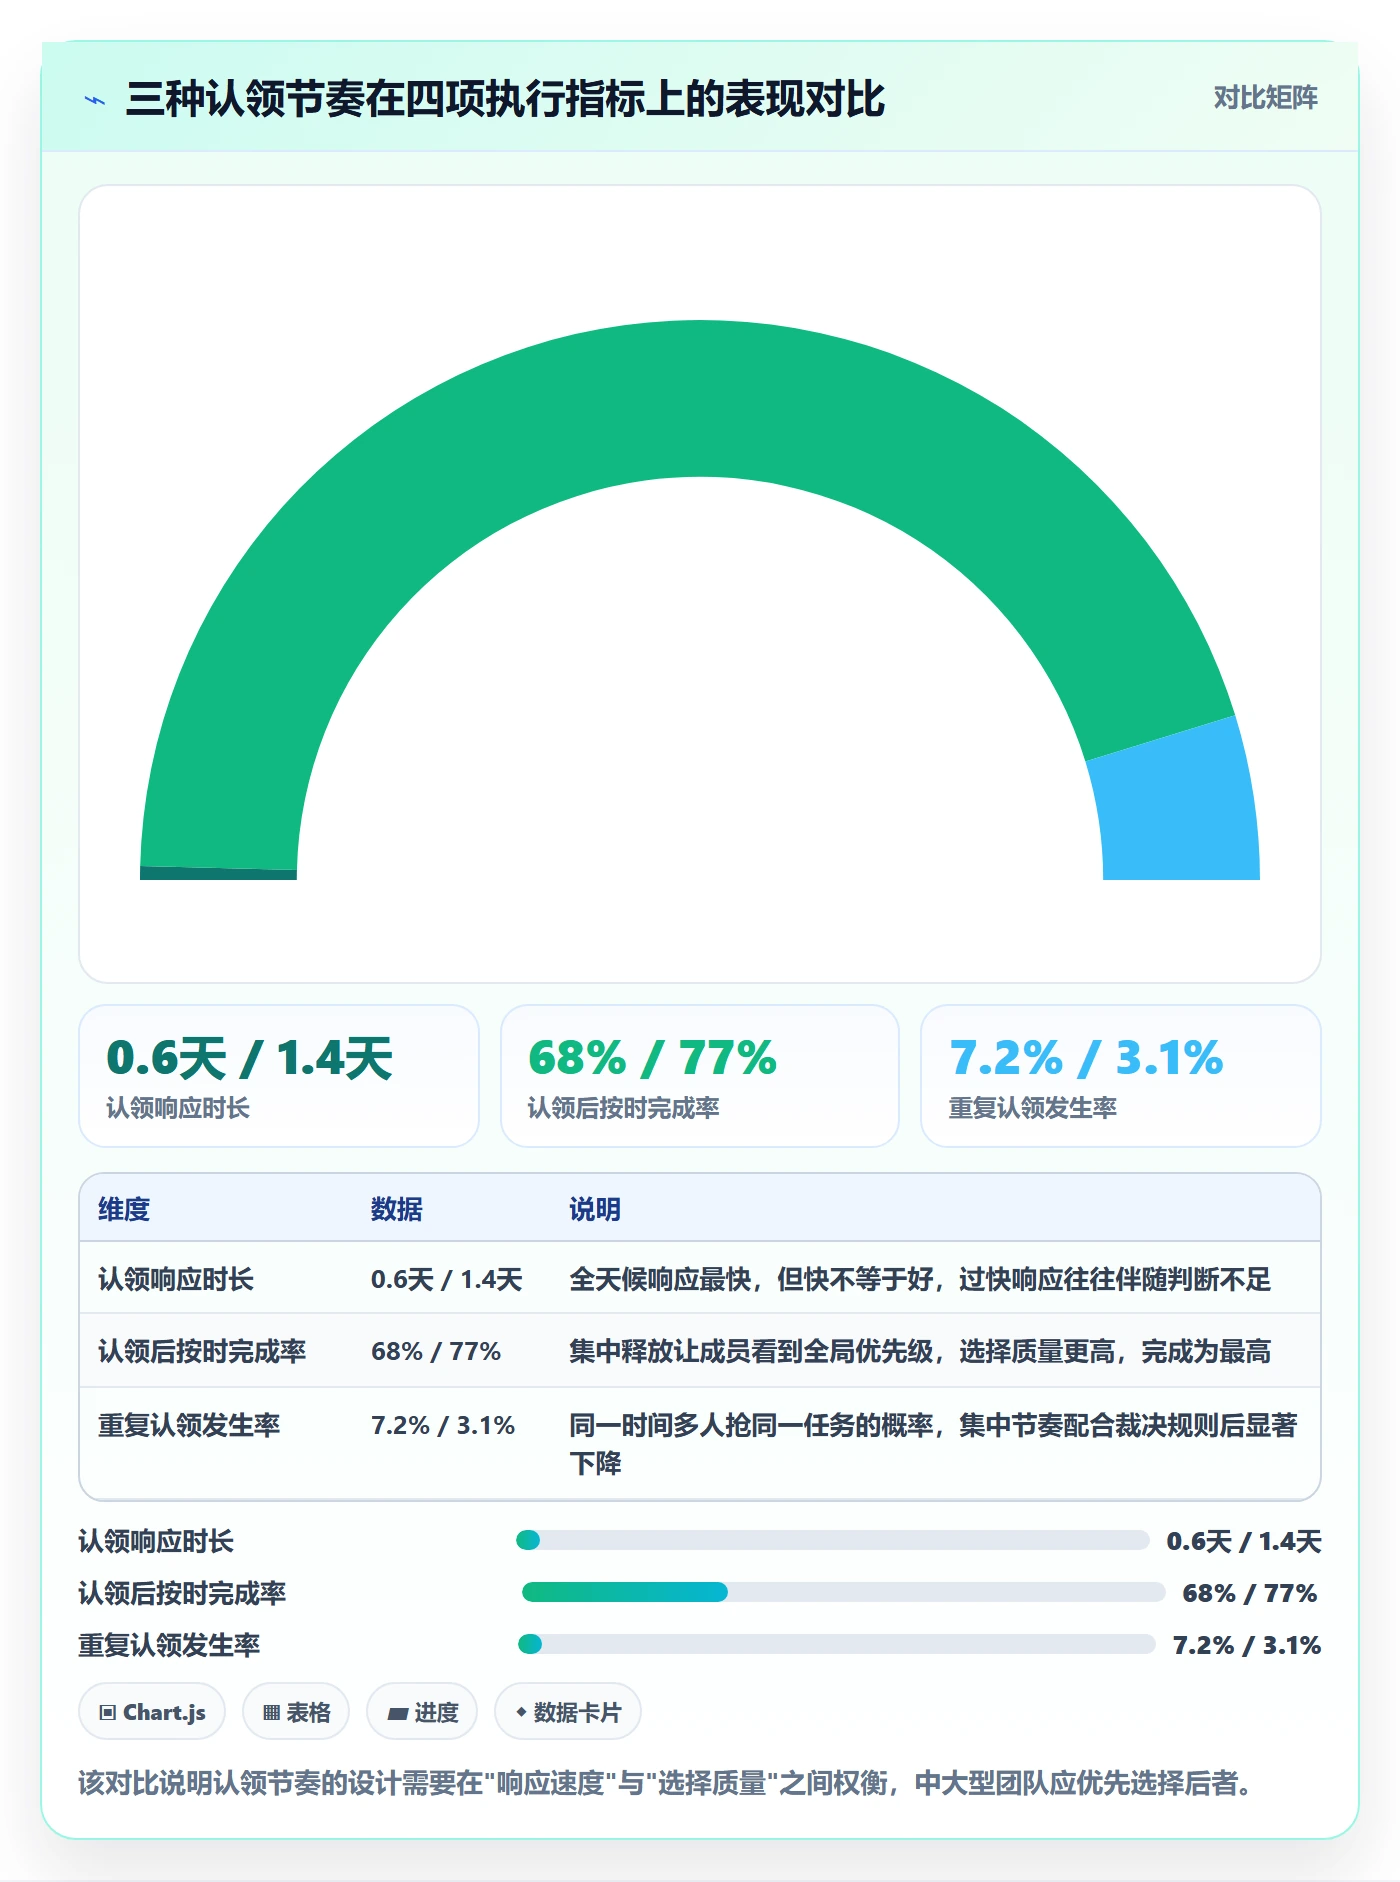The height and width of the screenshot is (1882, 1400).
Task: Select the 认领响应时长 cell in the table
Action: point(176,1279)
